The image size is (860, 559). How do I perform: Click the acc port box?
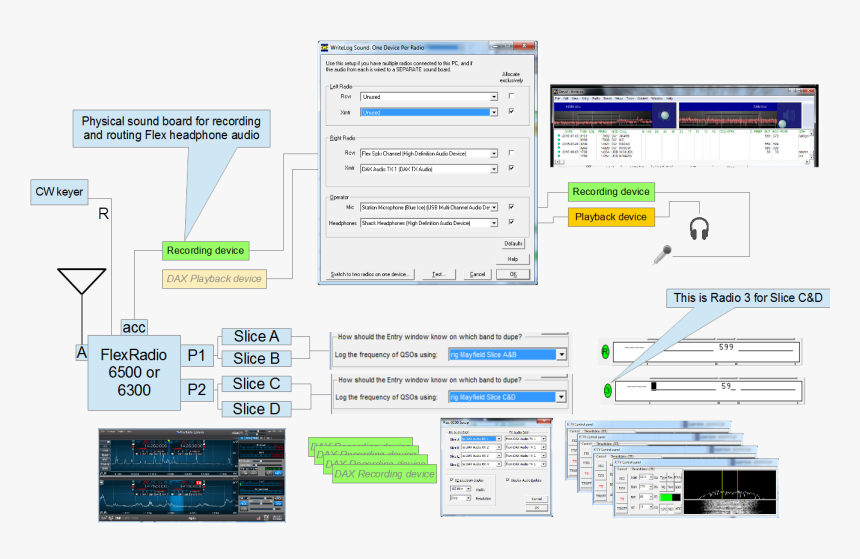click(x=134, y=328)
